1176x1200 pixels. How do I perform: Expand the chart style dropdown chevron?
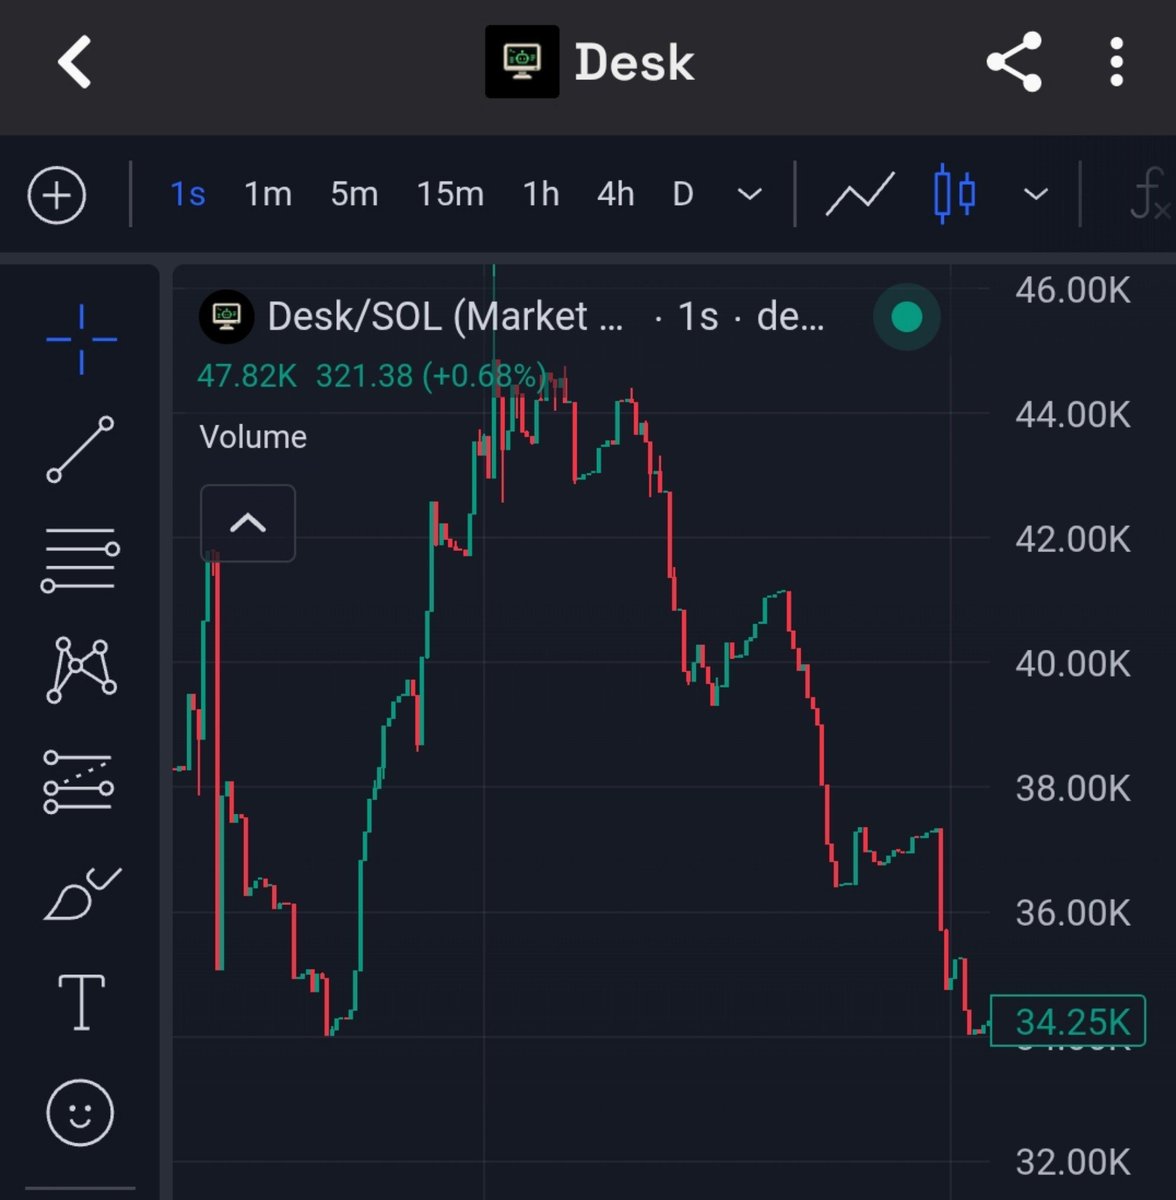[x=1037, y=194]
